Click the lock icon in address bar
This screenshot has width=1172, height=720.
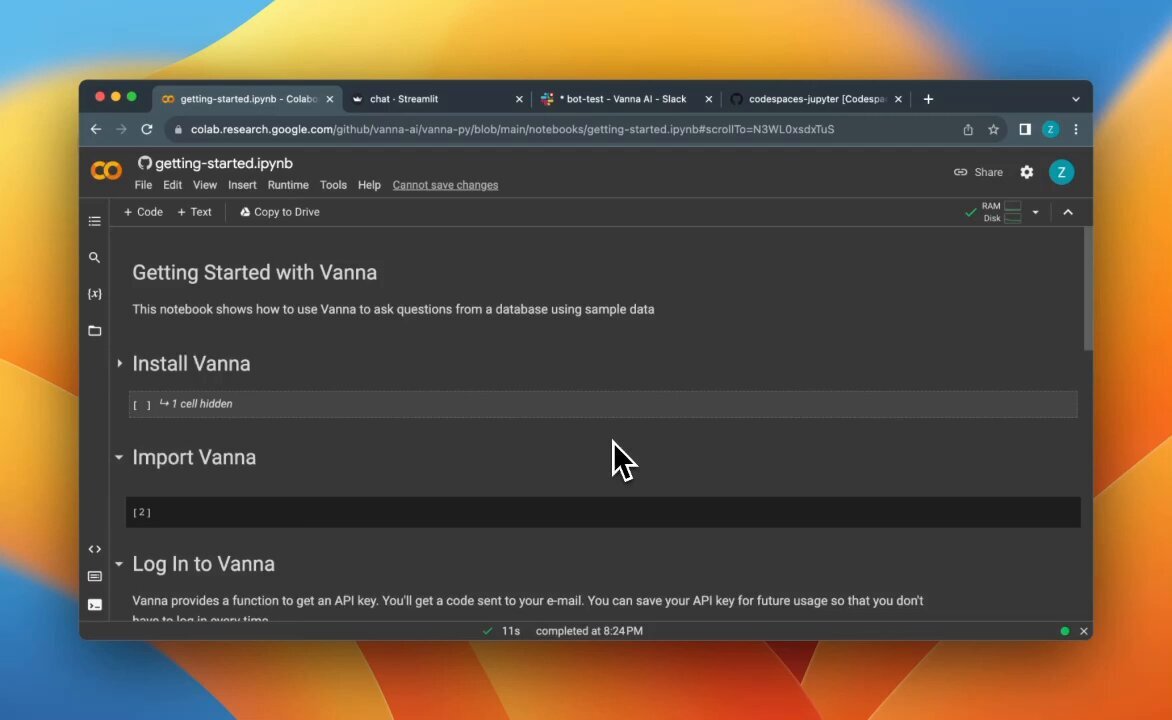point(178,129)
